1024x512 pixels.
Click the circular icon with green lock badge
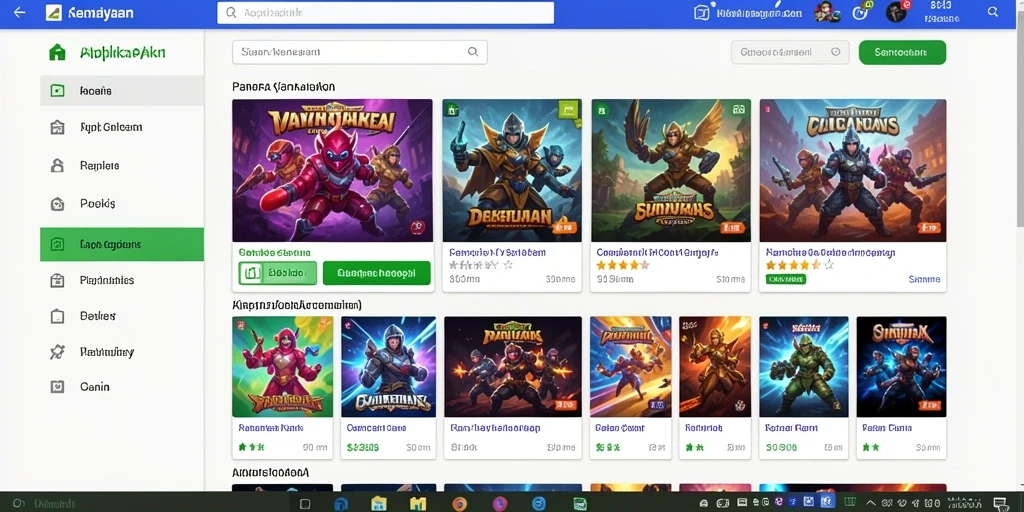pos(862,11)
